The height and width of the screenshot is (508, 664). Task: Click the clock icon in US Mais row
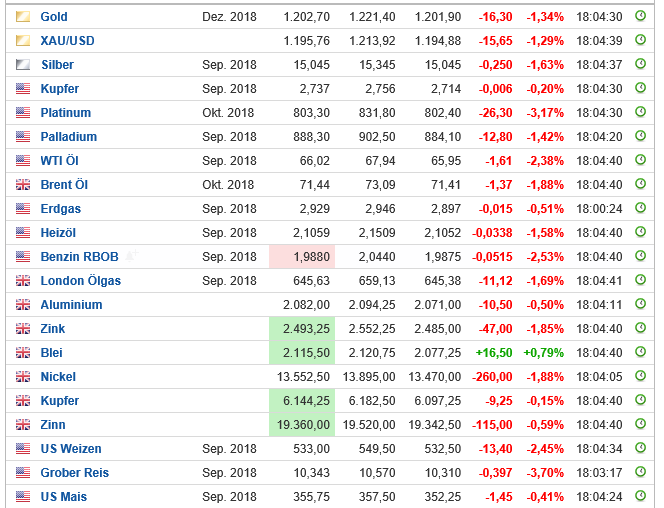coord(641,497)
